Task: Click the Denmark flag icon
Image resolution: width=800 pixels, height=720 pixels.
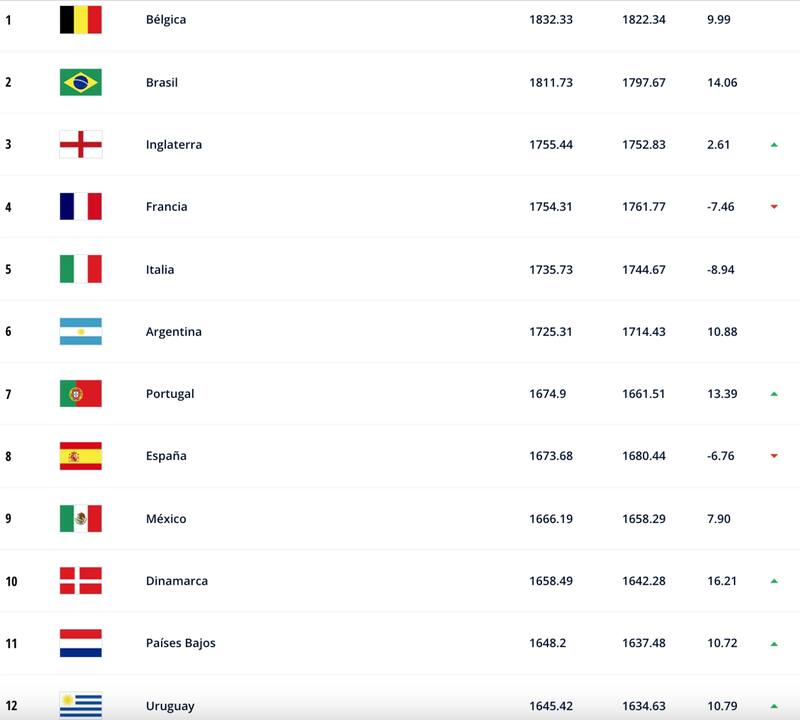Action: [x=80, y=581]
